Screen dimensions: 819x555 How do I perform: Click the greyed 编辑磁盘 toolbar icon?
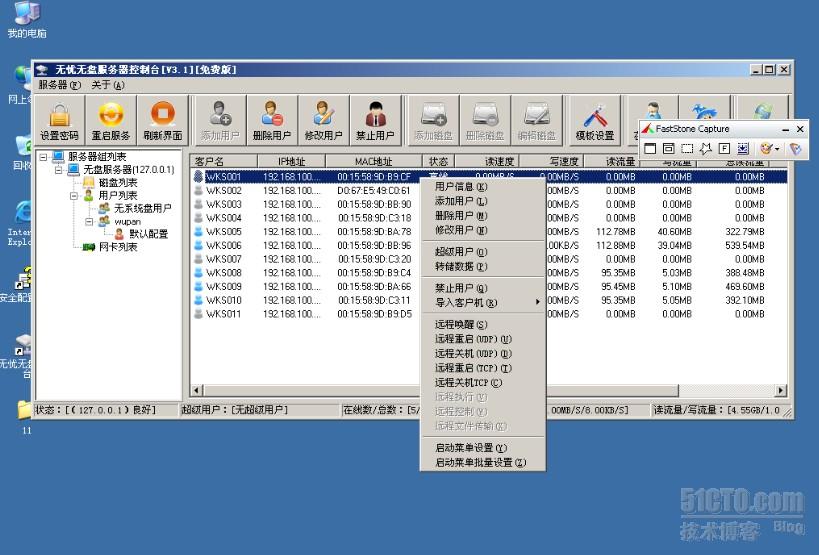537,121
